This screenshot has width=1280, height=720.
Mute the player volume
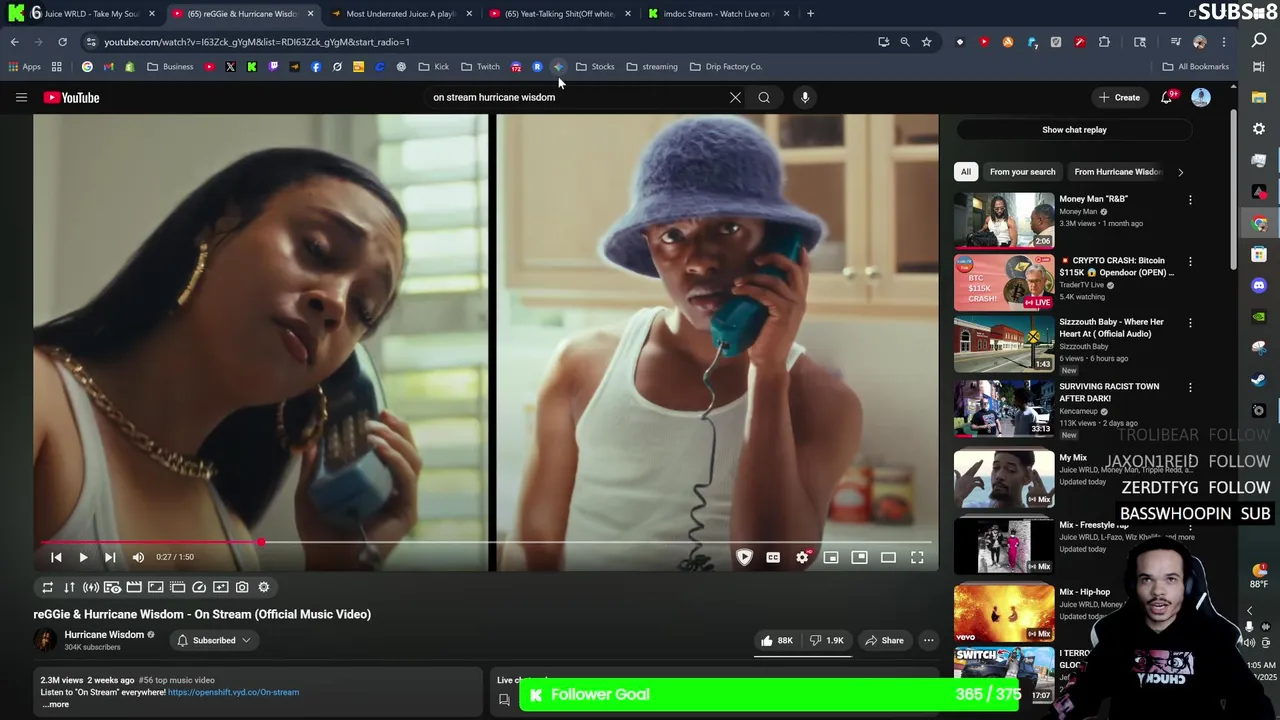tap(138, 557)
